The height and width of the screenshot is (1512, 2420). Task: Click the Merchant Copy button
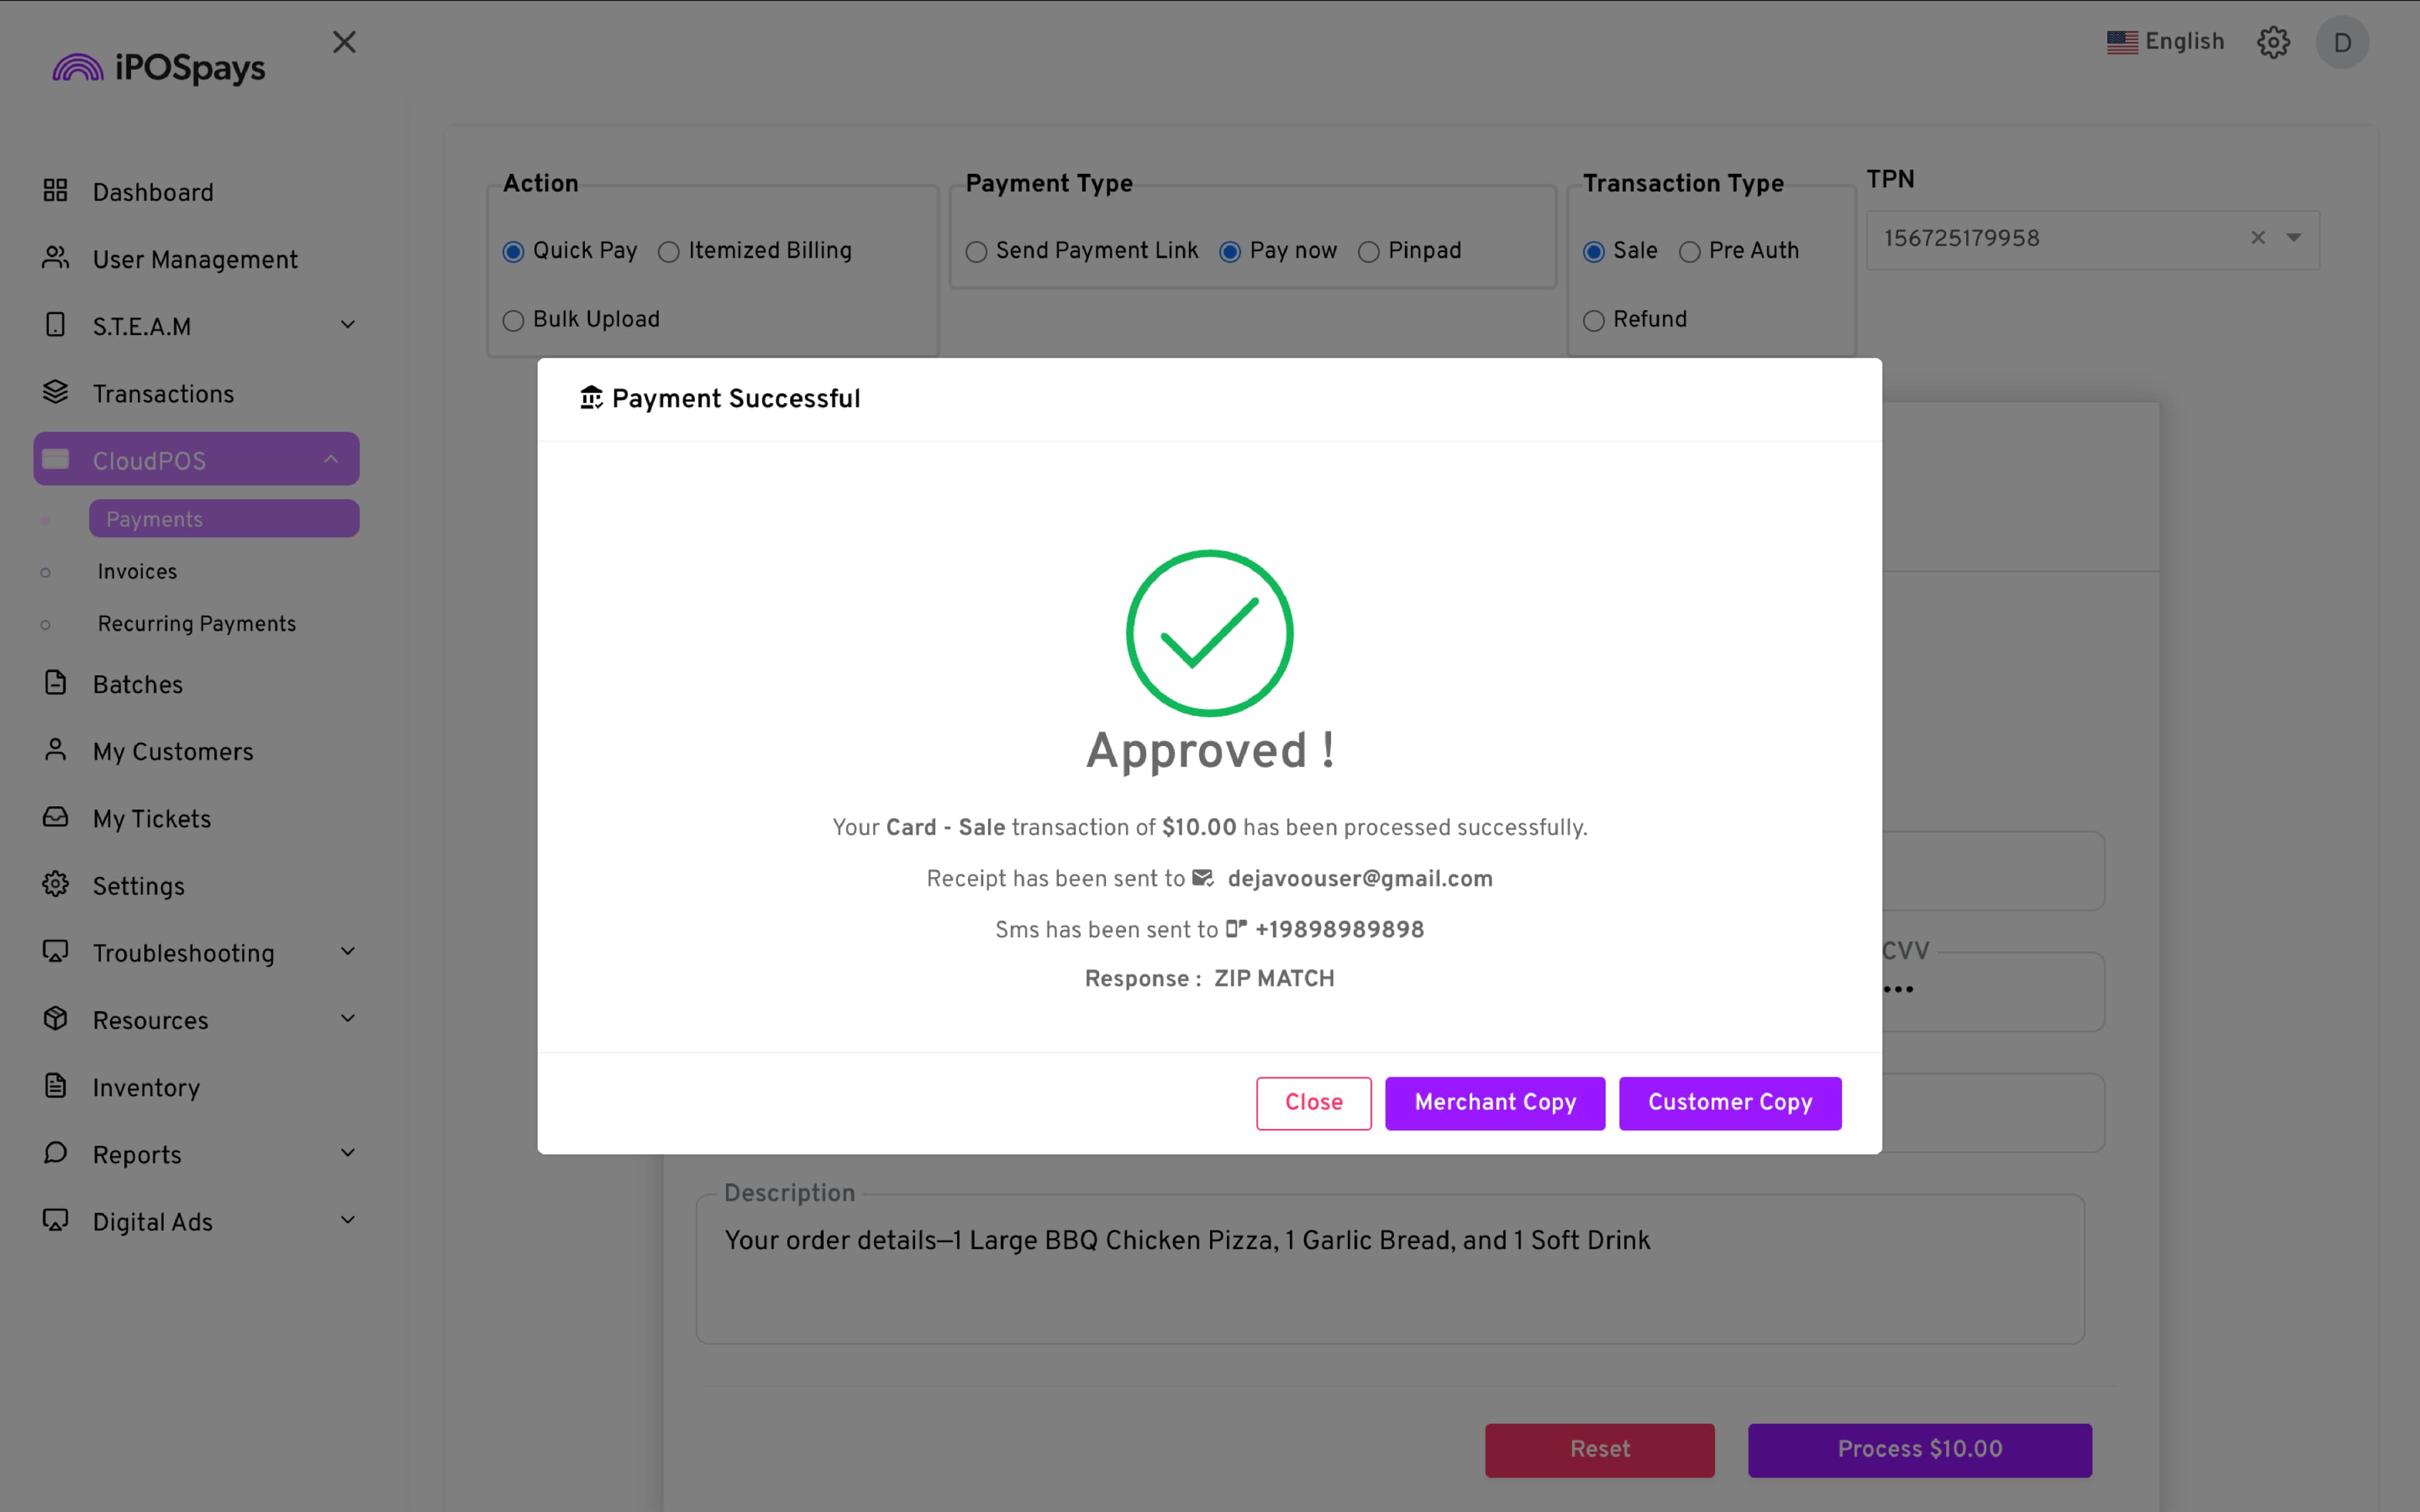[x=1494, y=1102]
